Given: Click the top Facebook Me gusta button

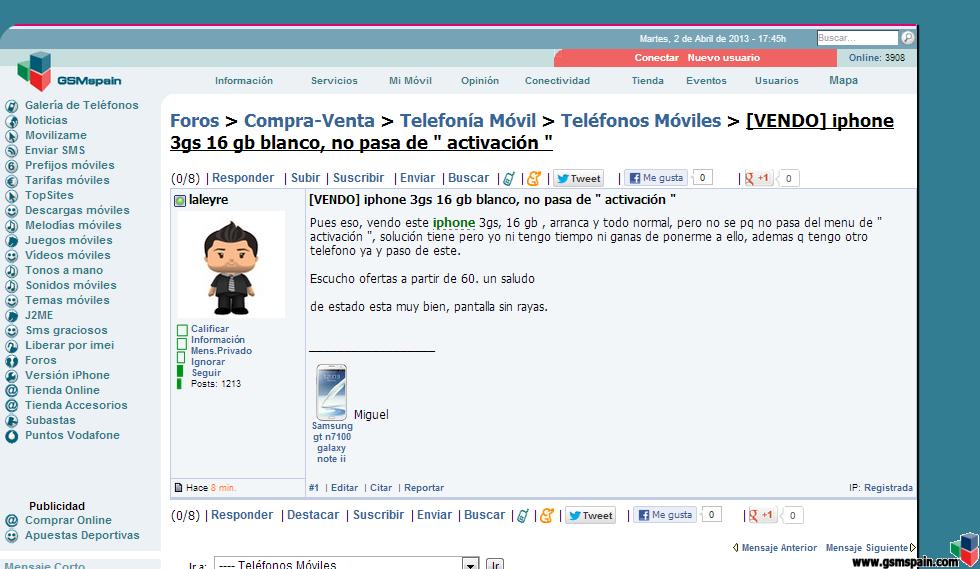Looking at the screenshot, I should click(656, 178).
